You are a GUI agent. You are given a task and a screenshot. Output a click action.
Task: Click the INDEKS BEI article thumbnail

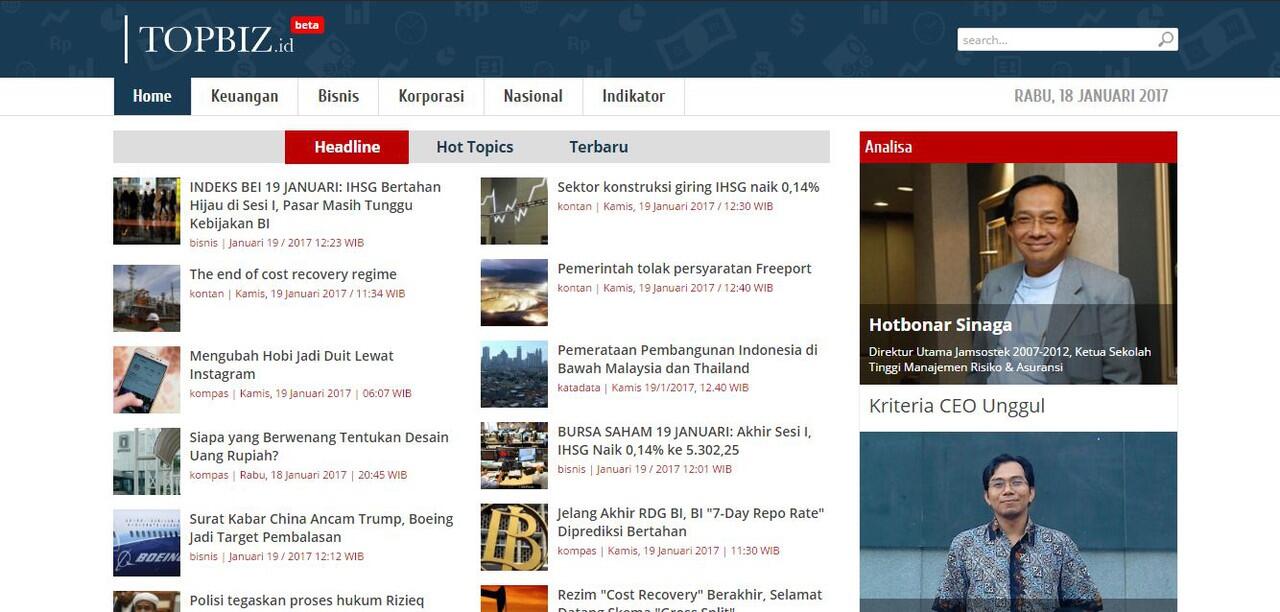tap(147, 211)
